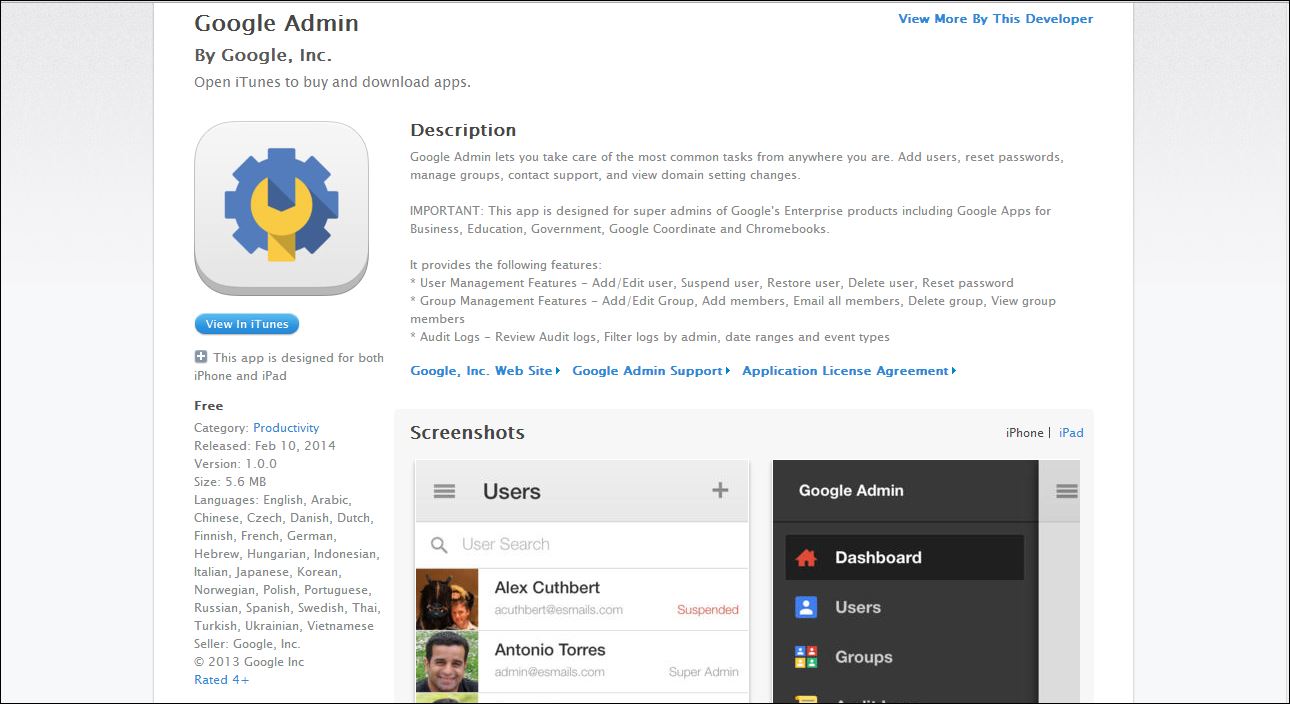This screenshot has width=1290, height=704.
Task: Click the blue Users person icon
Action: (806, 607)
